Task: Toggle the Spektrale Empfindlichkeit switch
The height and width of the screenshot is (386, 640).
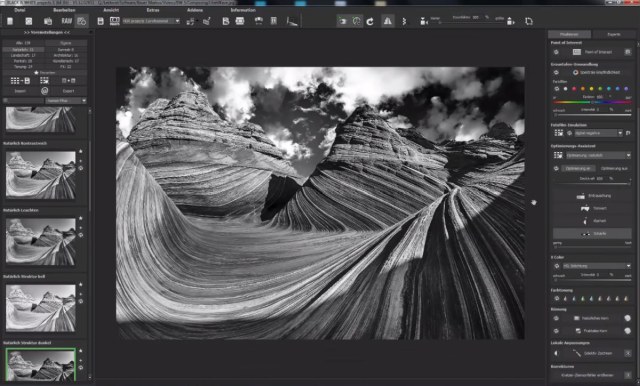Action: (x=556, y=72)
